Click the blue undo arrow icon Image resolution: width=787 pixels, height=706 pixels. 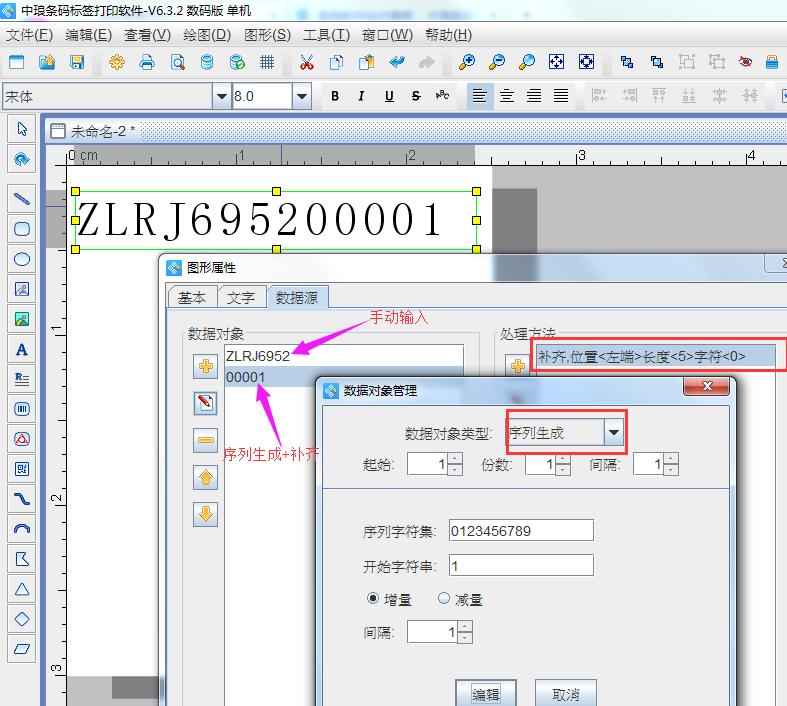pyautogui.click(x=397, y=62)
